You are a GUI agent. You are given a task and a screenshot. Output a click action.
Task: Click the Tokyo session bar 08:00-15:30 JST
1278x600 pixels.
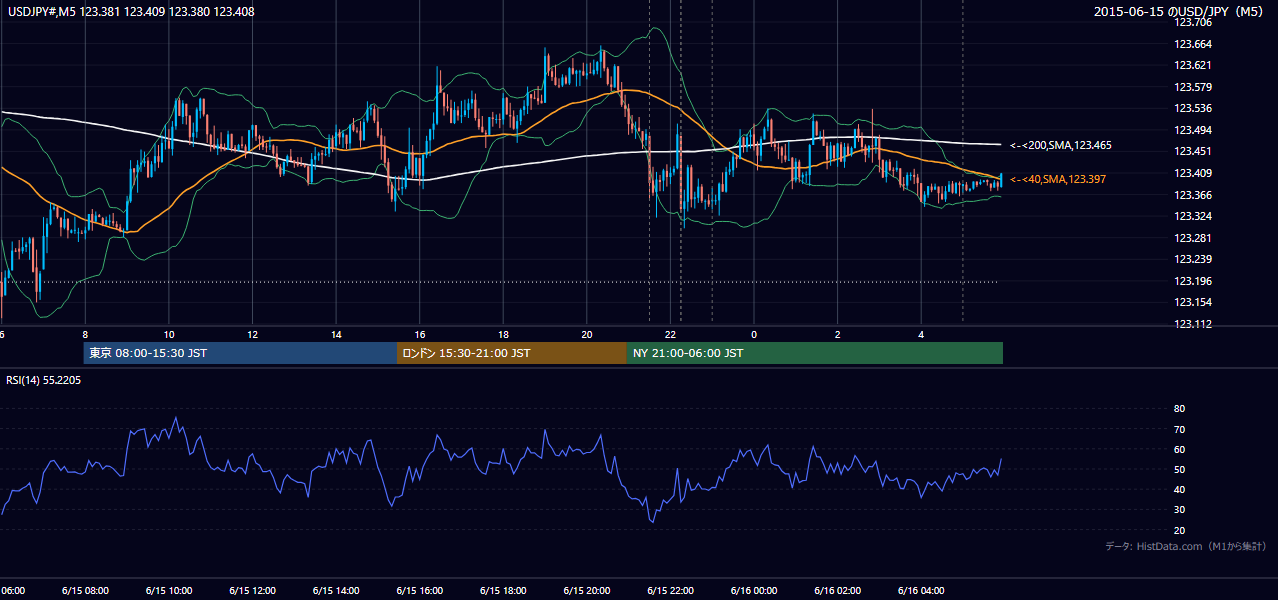point(241,353)
